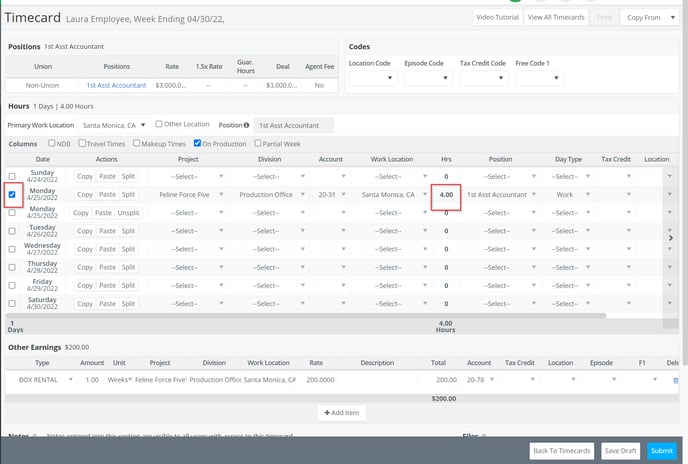Click the Position field 1st Asst Accountant

click(x=294, y=126)
